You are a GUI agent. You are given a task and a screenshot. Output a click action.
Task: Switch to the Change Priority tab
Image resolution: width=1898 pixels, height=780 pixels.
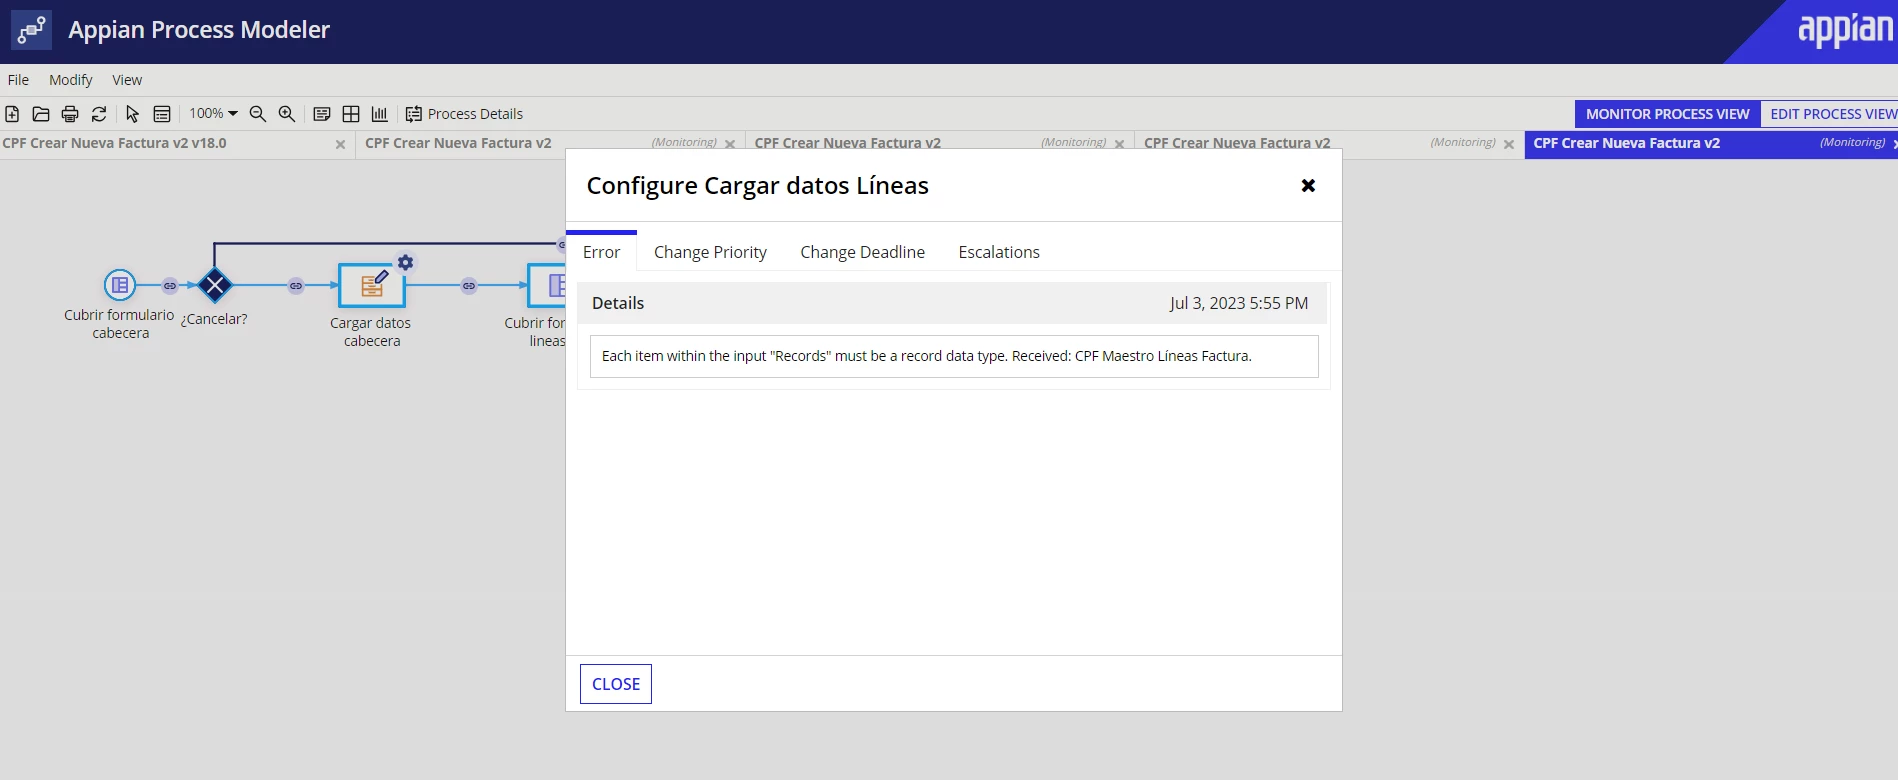click(710, 252)
